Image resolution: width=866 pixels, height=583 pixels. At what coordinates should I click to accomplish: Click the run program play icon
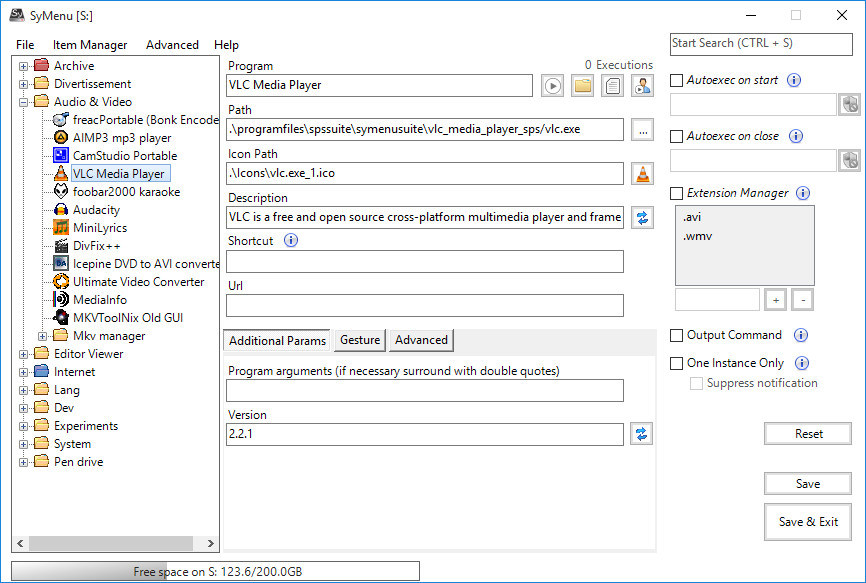click(x=552, y=86)
